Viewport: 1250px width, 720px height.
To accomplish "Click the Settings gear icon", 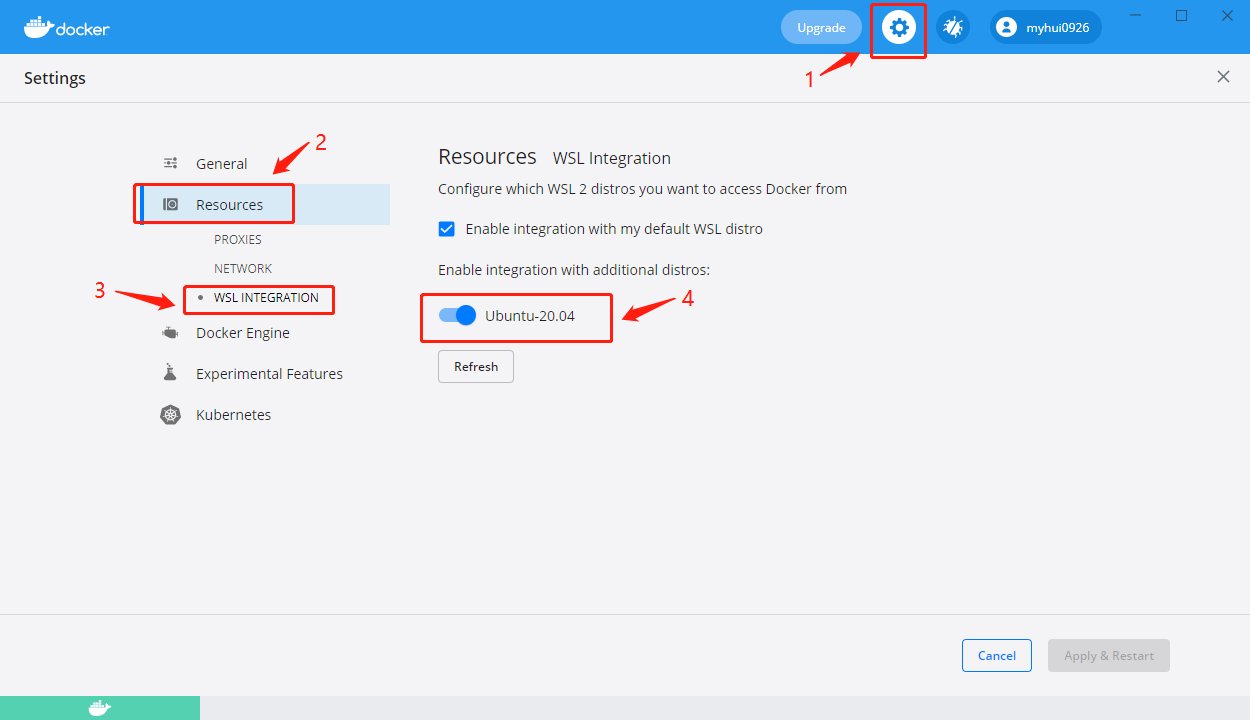I will tap(898, 28).
